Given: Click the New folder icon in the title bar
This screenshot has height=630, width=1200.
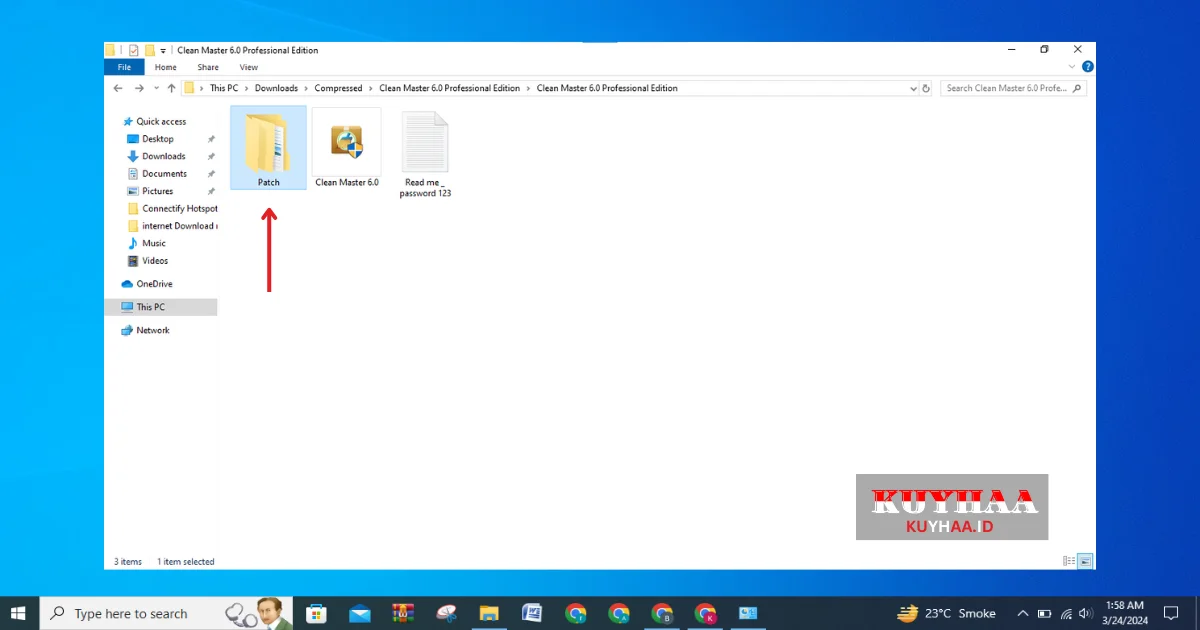Looking at the screenshot, I should point(149,50).
